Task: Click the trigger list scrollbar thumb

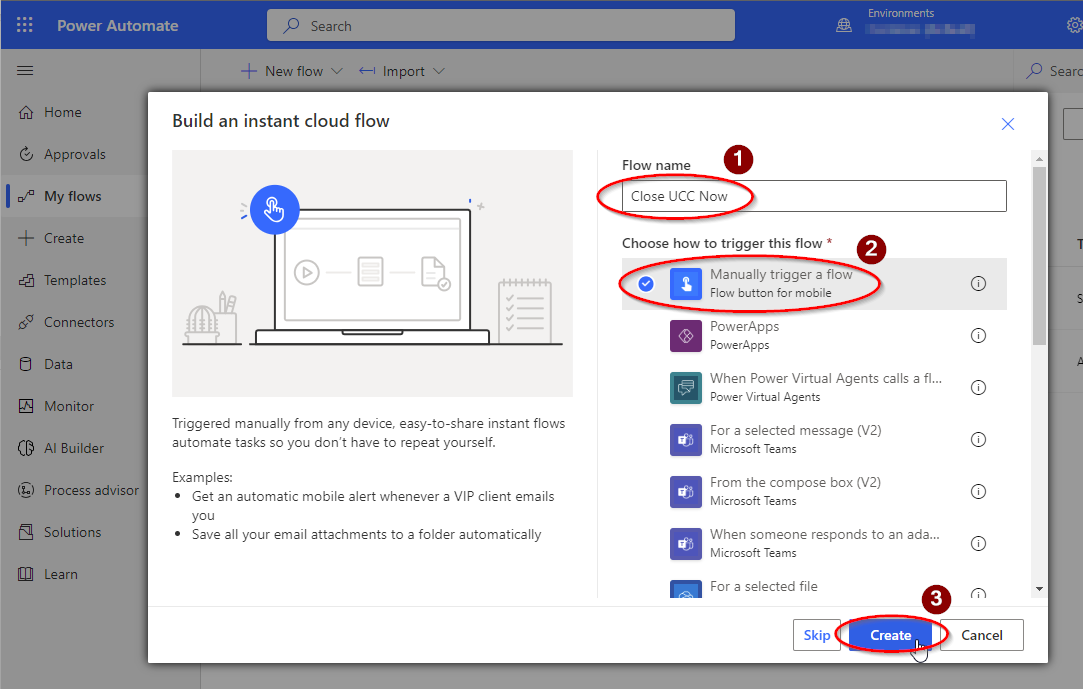Action: [x=1039, y=255]
